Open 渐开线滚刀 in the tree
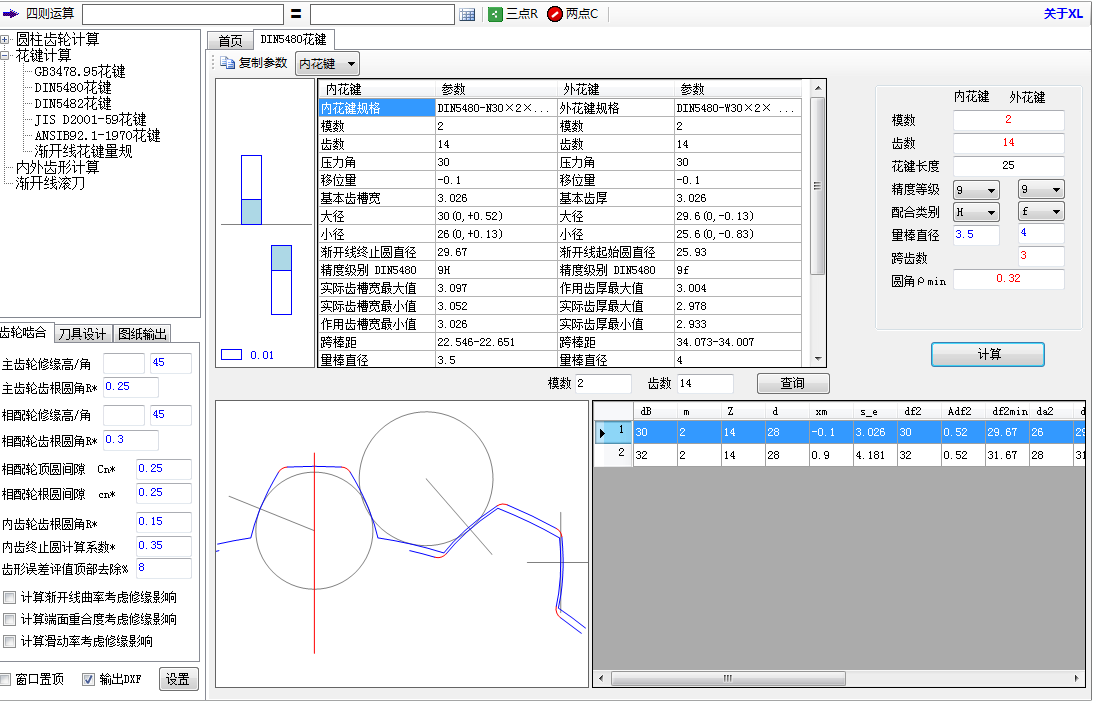1096x703 pixels. tap(50, 184)
